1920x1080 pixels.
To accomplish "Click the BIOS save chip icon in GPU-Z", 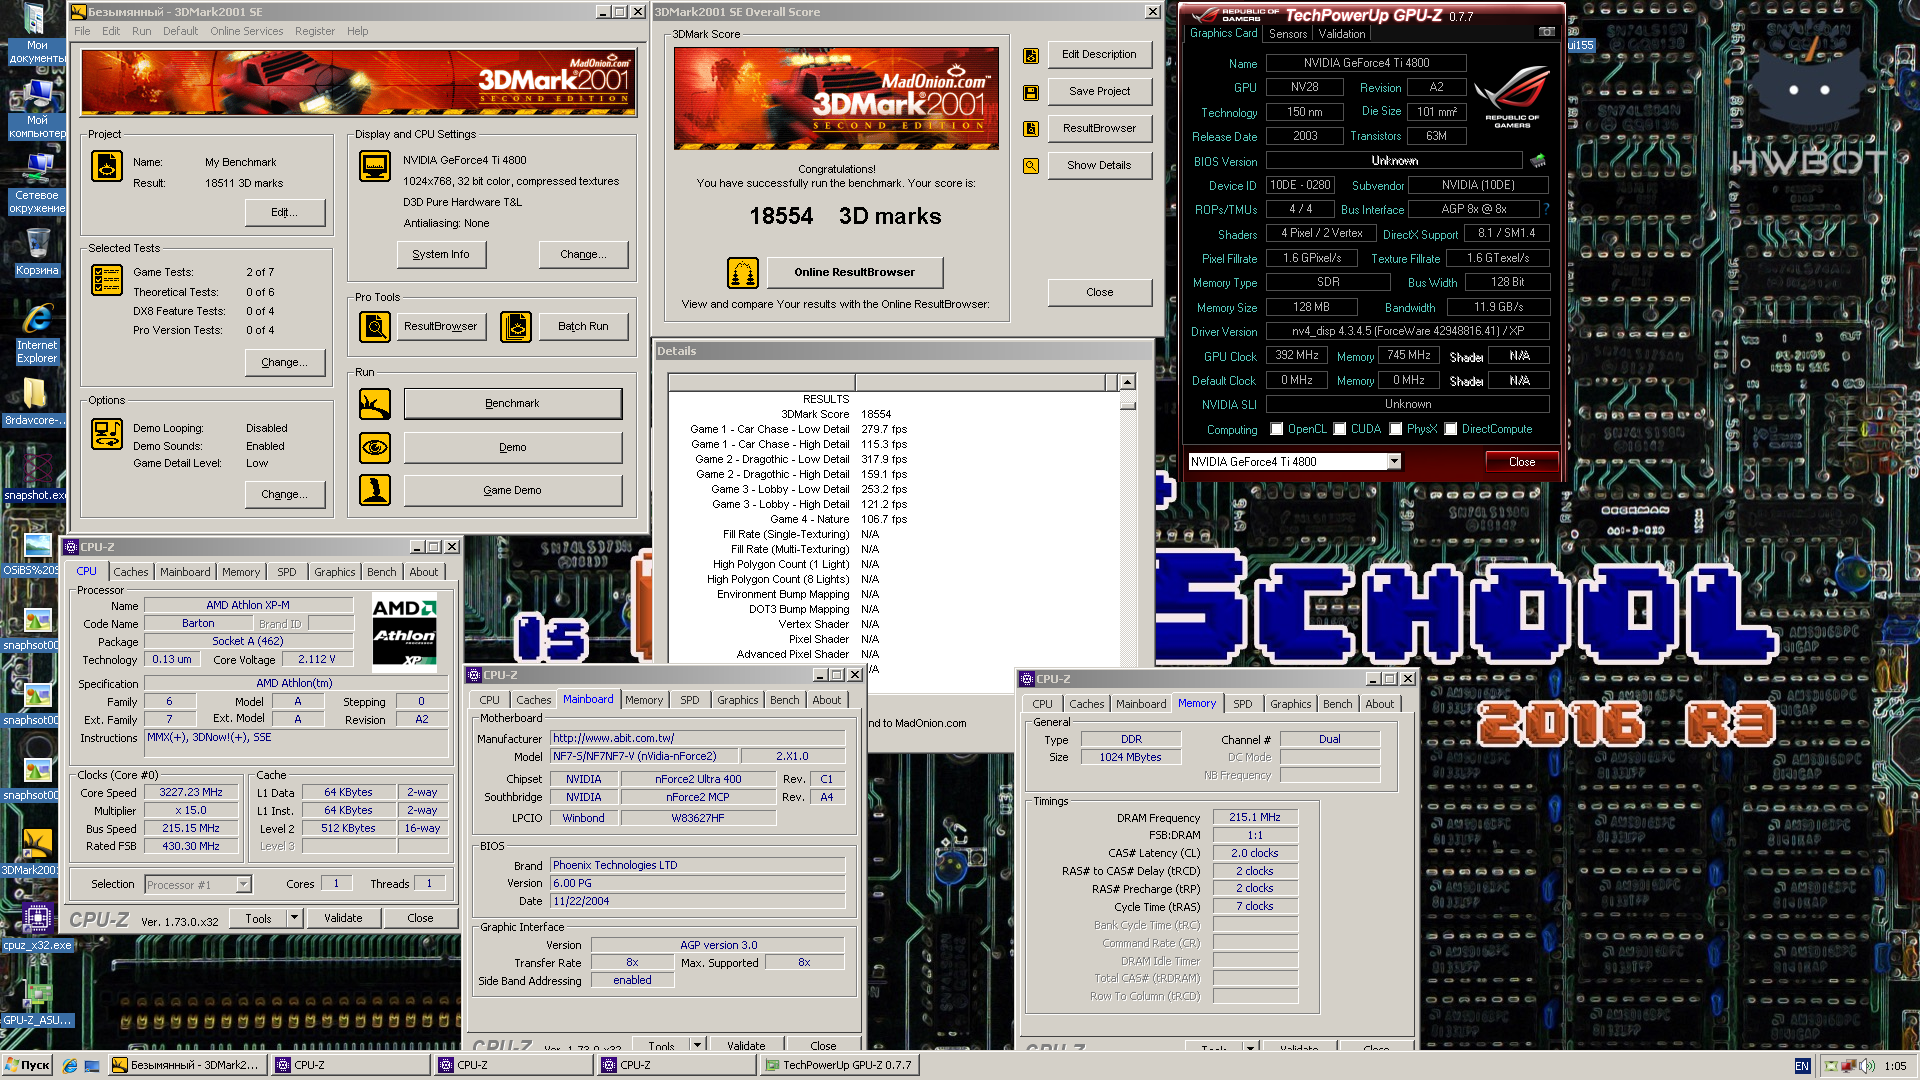I will 1538,160.
